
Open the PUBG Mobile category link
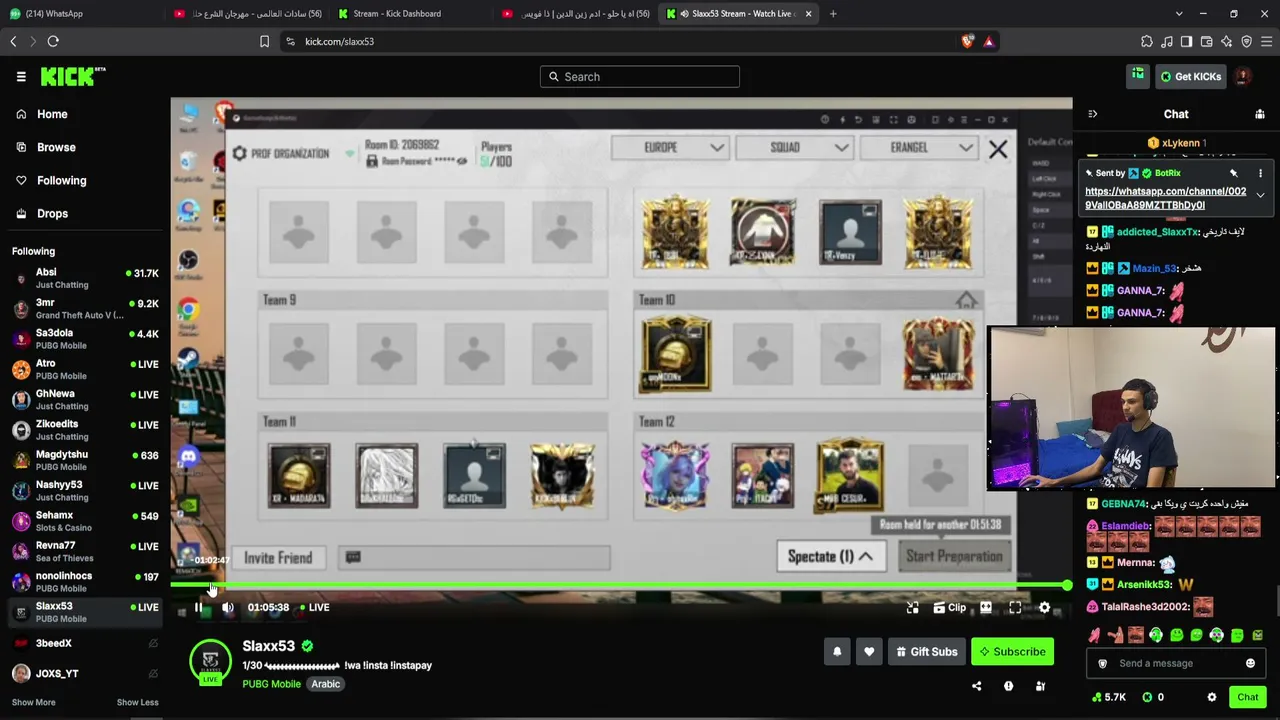pos(271,684)
